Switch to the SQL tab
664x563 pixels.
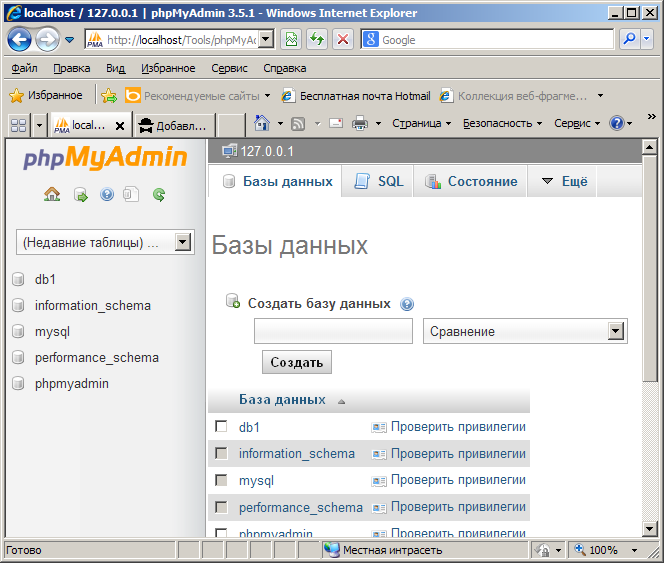point(378,181)
